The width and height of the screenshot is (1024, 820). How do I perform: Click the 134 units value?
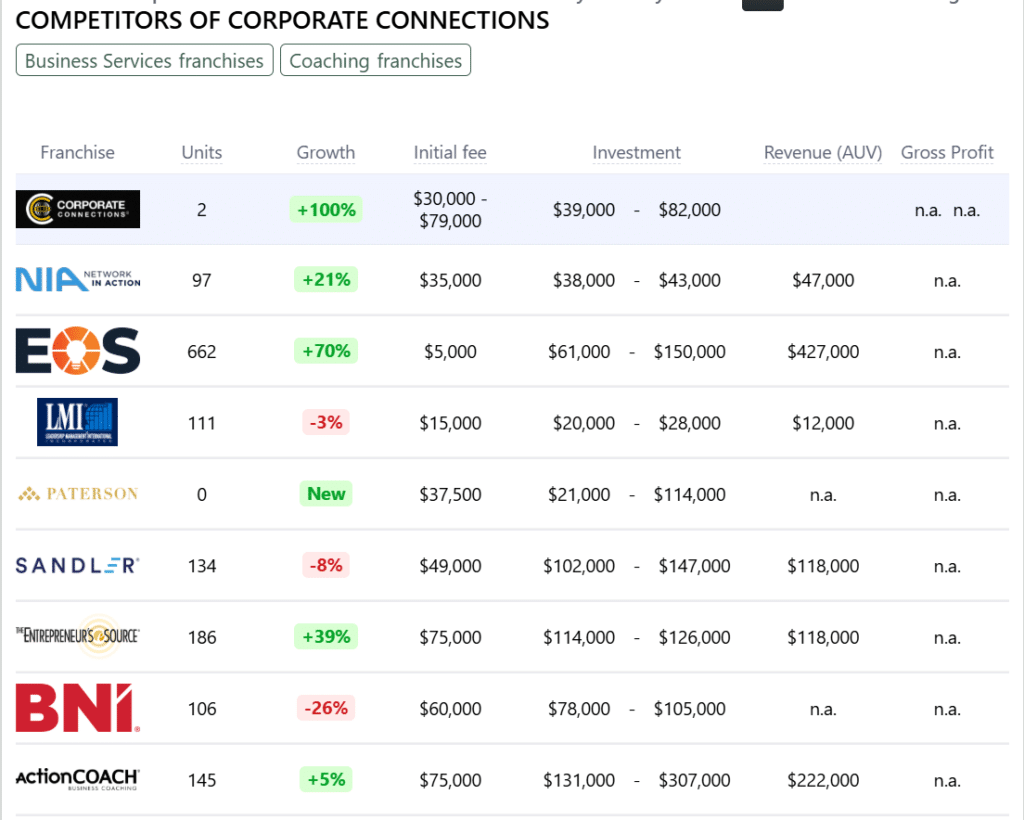(x=202, y=566)
